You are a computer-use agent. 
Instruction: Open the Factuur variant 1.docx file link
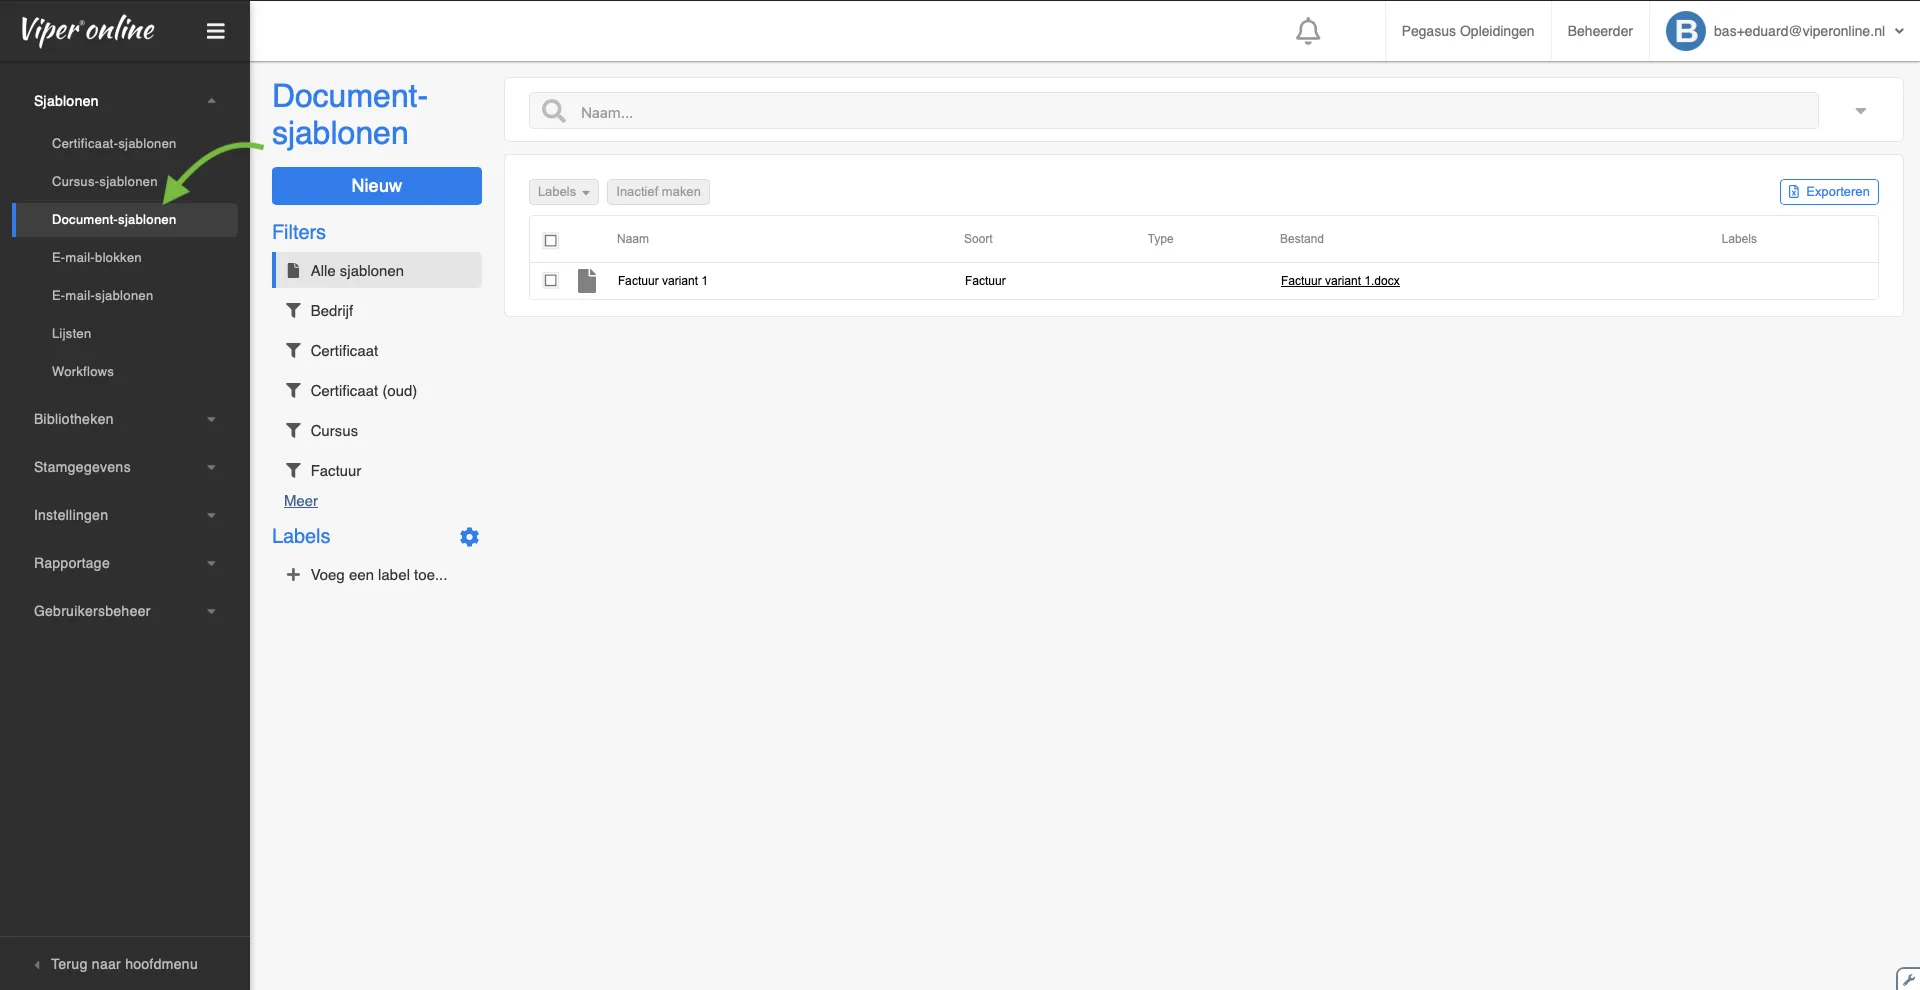[1339, 281]
